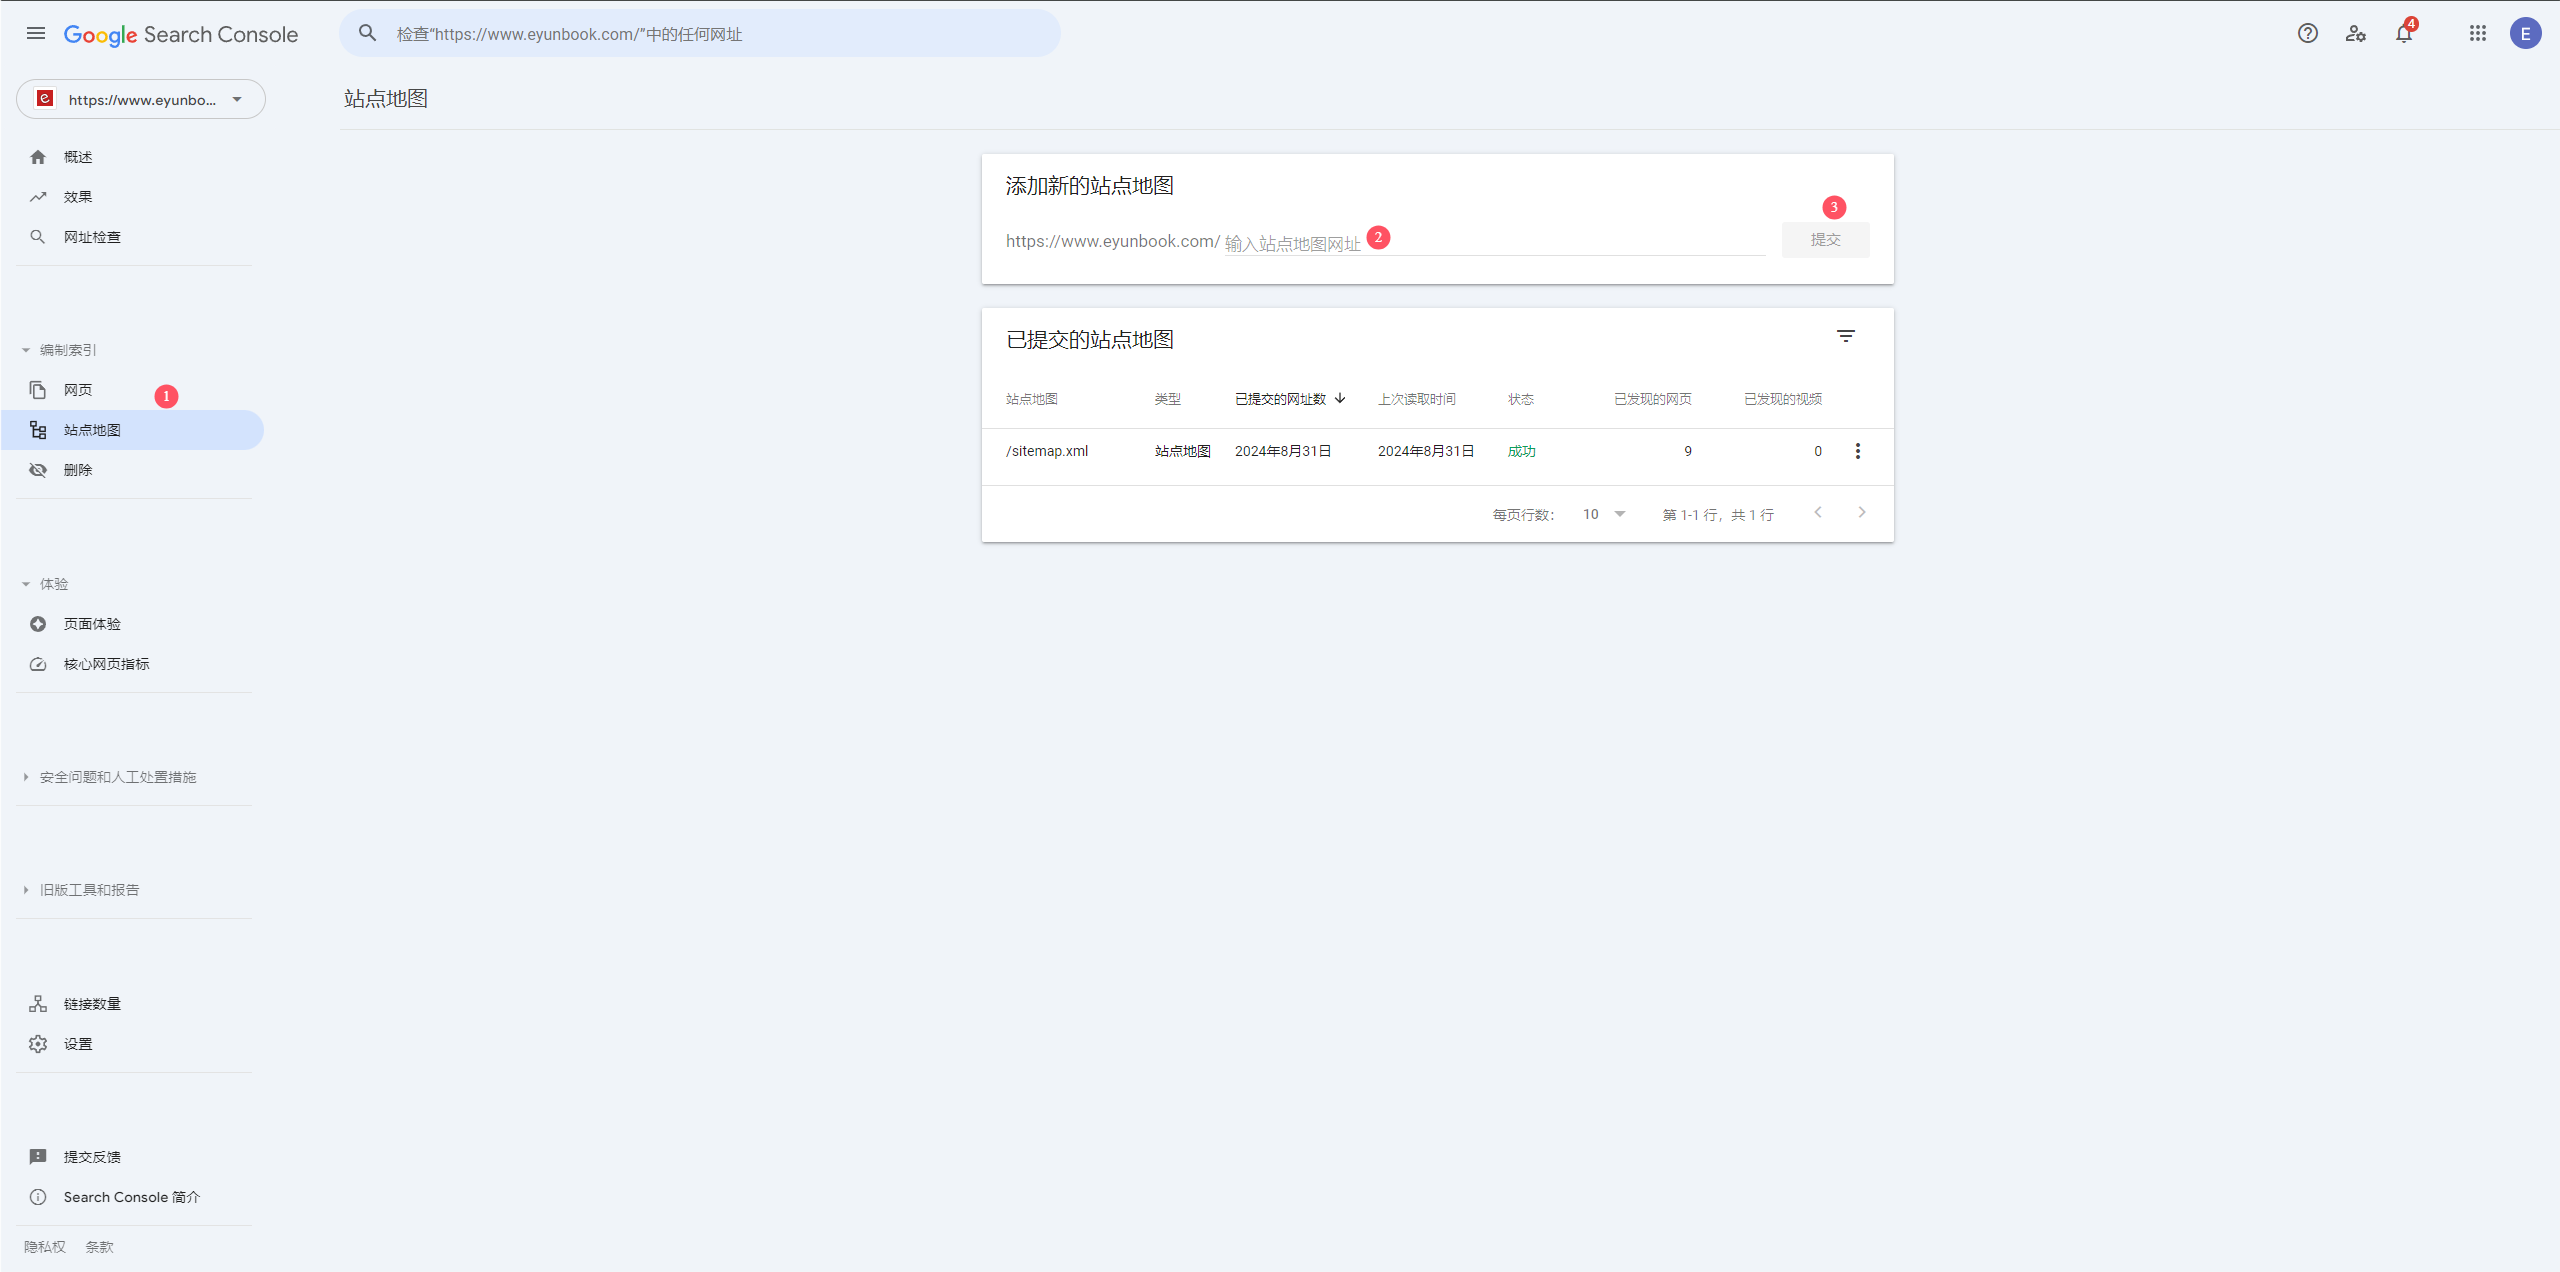This screenshot has width=2560, height=1272.
Task: Select the 网址检查 search icon in sidebar
Action: coord(37,236)
